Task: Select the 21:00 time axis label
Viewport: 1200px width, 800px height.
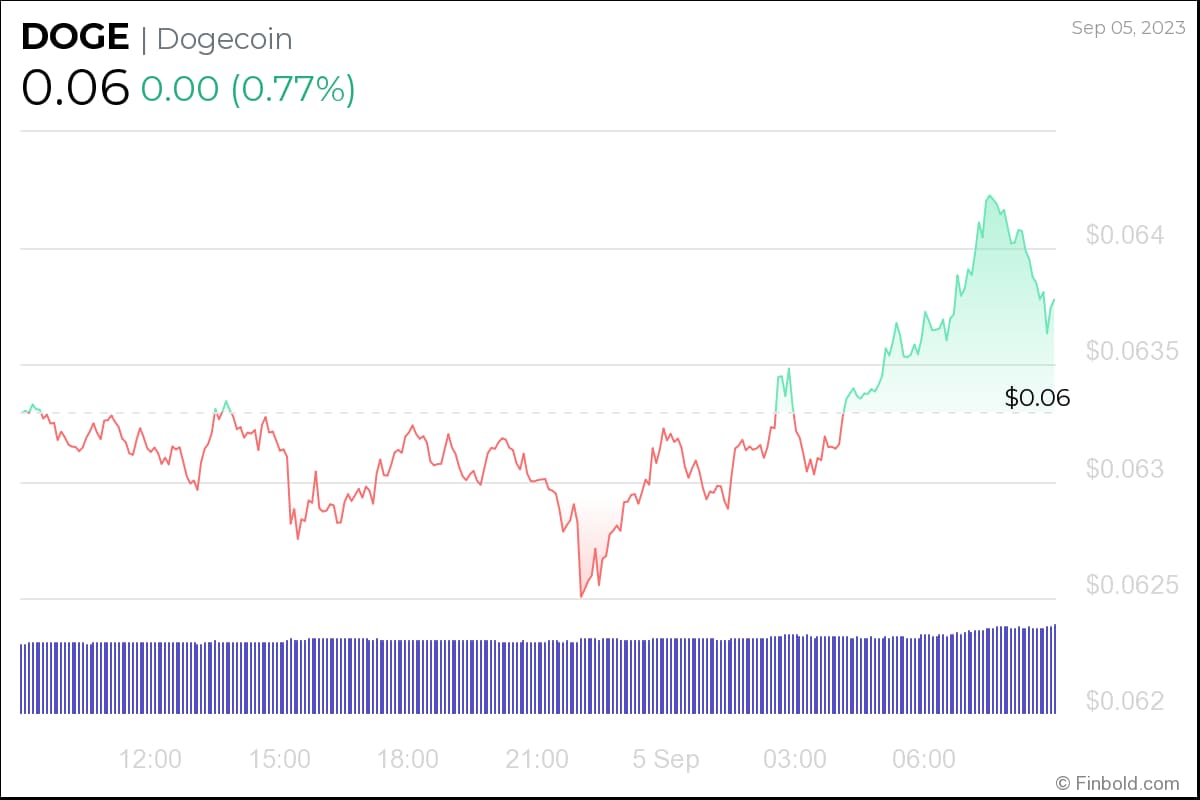Action: coord(537,759)
